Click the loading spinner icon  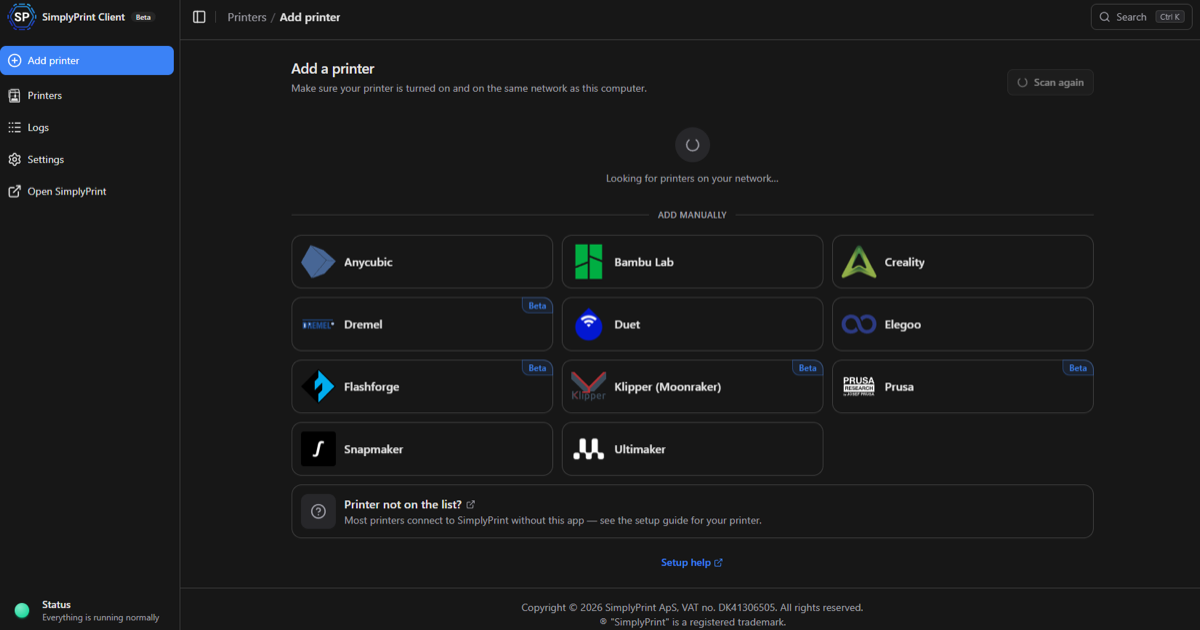pos(692,145)
